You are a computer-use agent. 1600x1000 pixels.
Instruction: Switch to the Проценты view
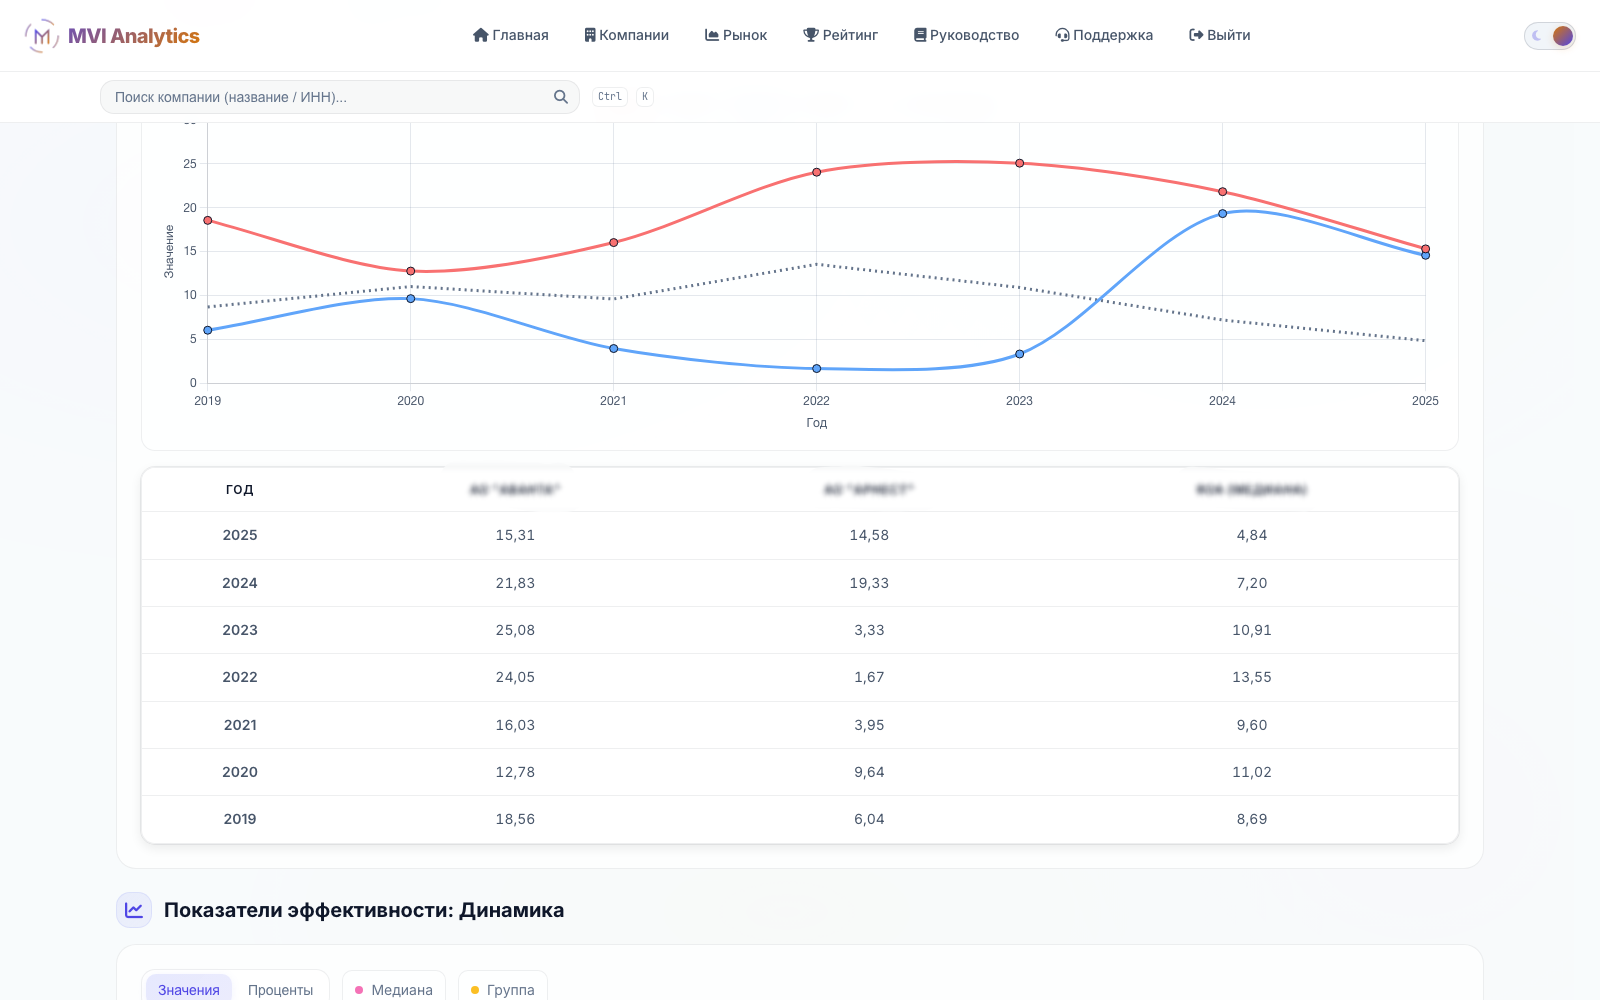click(280, 989)
